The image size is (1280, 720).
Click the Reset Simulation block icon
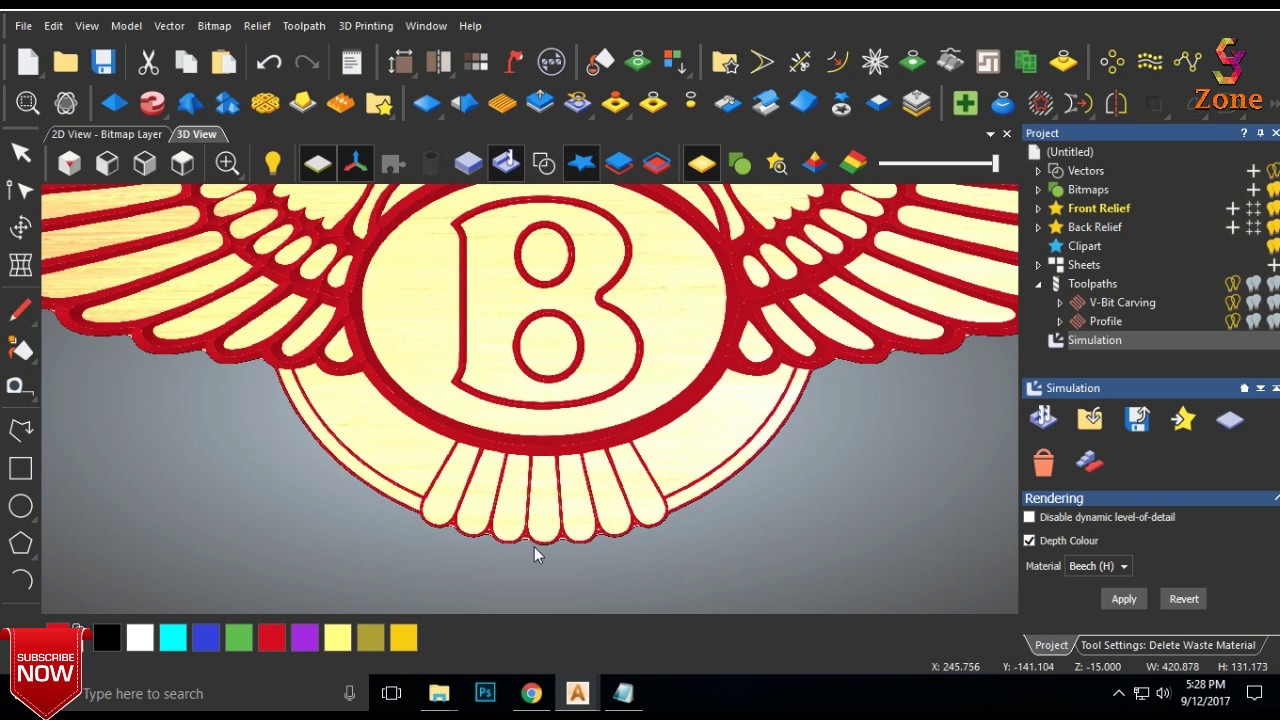[1230, 420]
